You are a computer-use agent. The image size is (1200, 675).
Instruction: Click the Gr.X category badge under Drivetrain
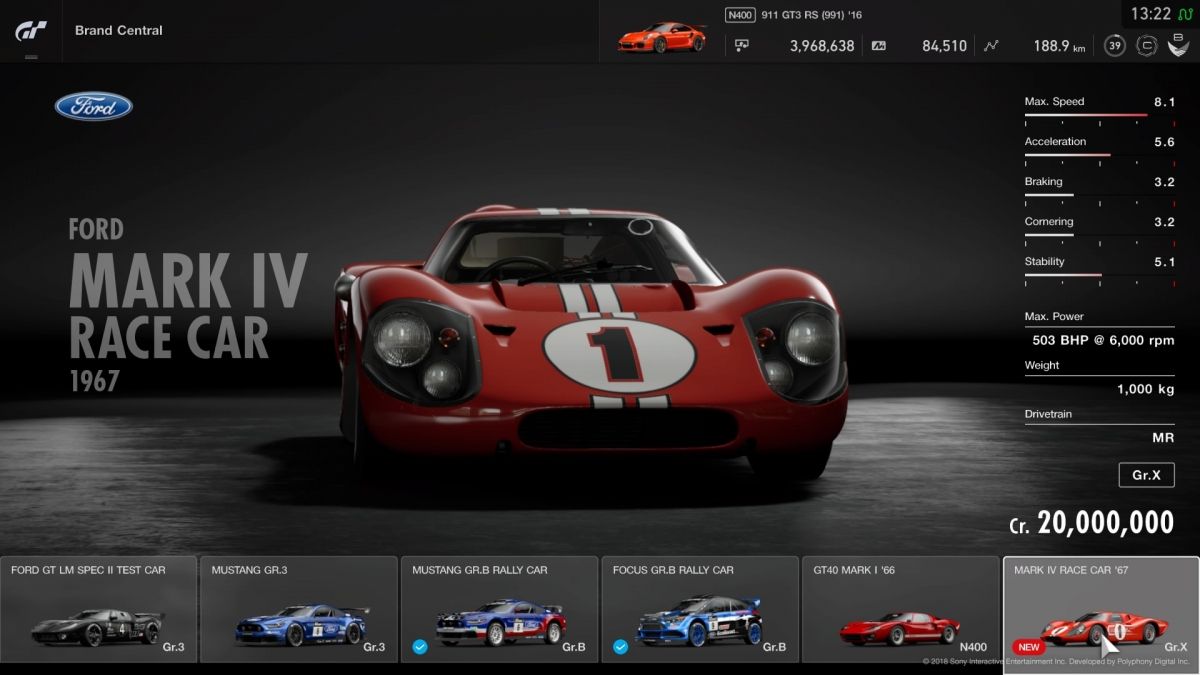[1146, 475]
